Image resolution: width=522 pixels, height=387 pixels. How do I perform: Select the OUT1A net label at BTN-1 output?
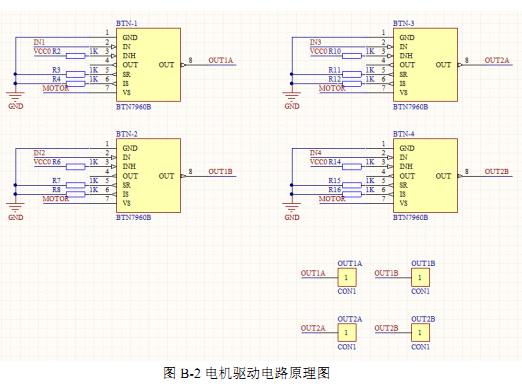(x=221, y=60)
